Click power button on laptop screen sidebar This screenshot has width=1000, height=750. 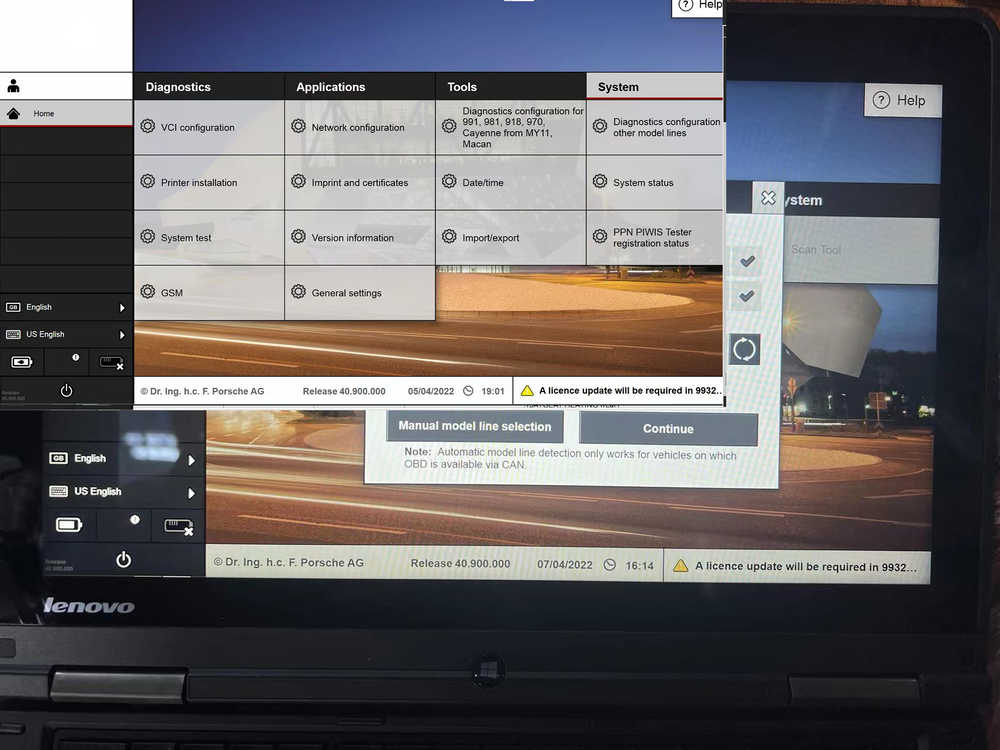click(124, 559)
